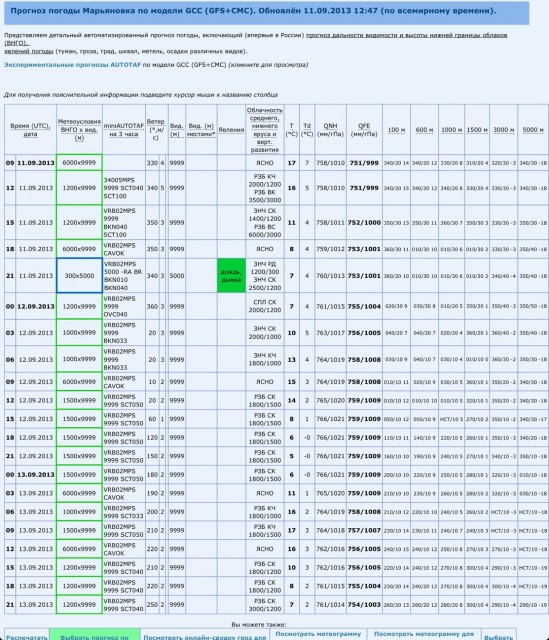Click QNH value '763/1017'
This screenshot has height=640, width=549.
[x=330, y=333]
